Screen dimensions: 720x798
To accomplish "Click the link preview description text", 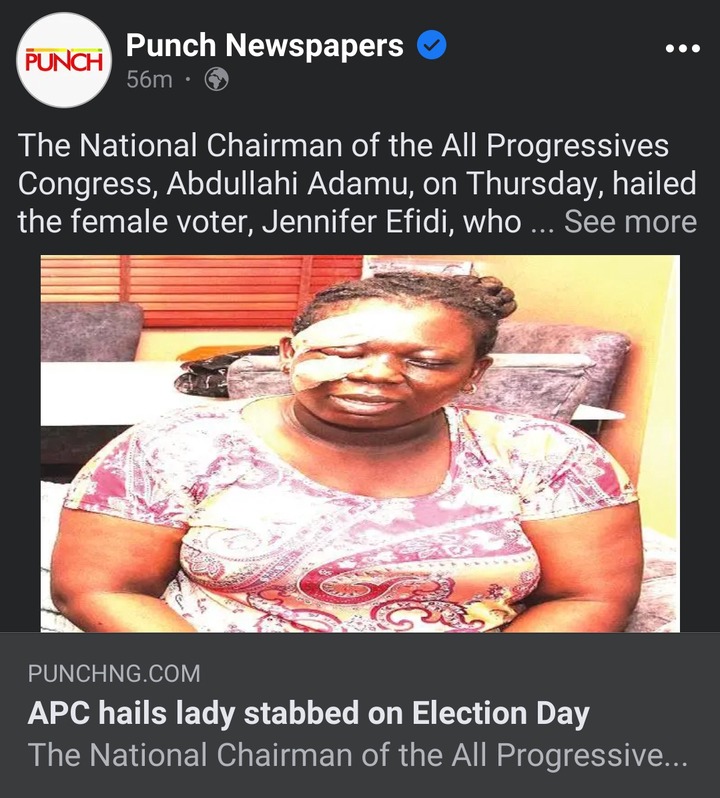I will click(x=357, y=754).
